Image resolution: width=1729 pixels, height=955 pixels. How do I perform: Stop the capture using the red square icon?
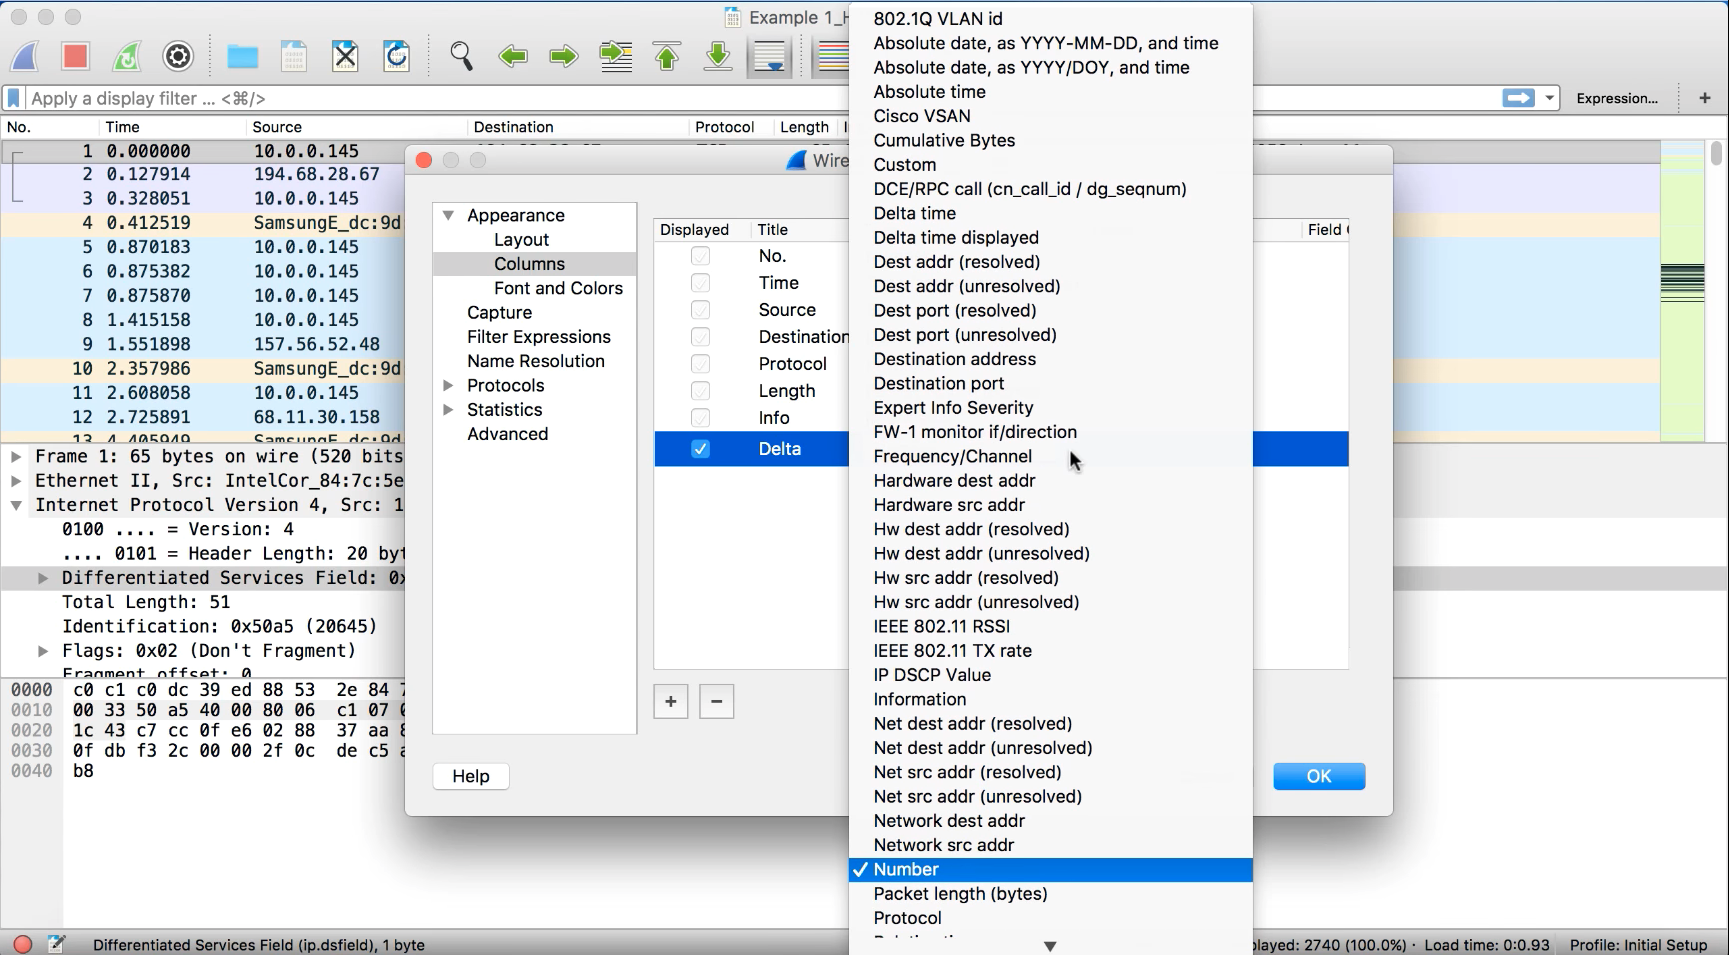[76, 56]
